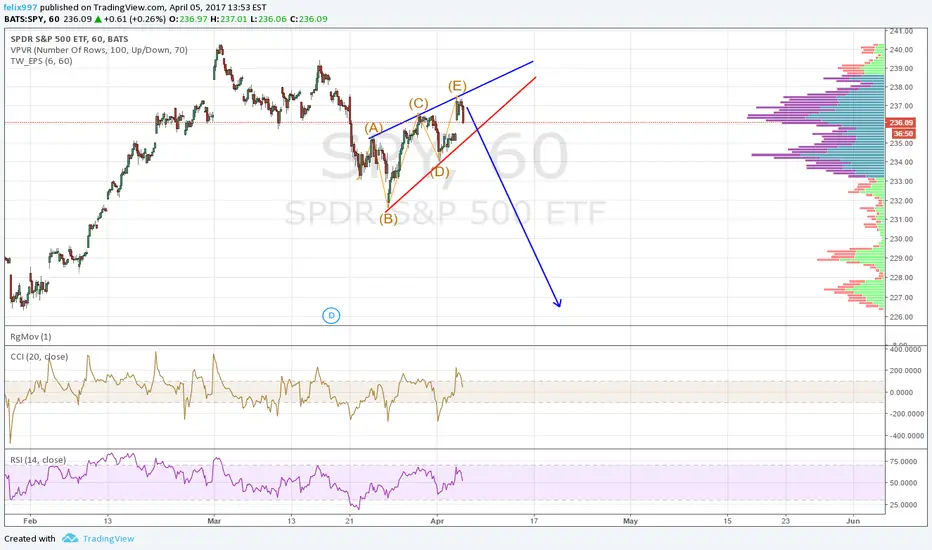
Task: Click the green +0.61 (+0.26%) change value
Action: [x=134, y=19]
